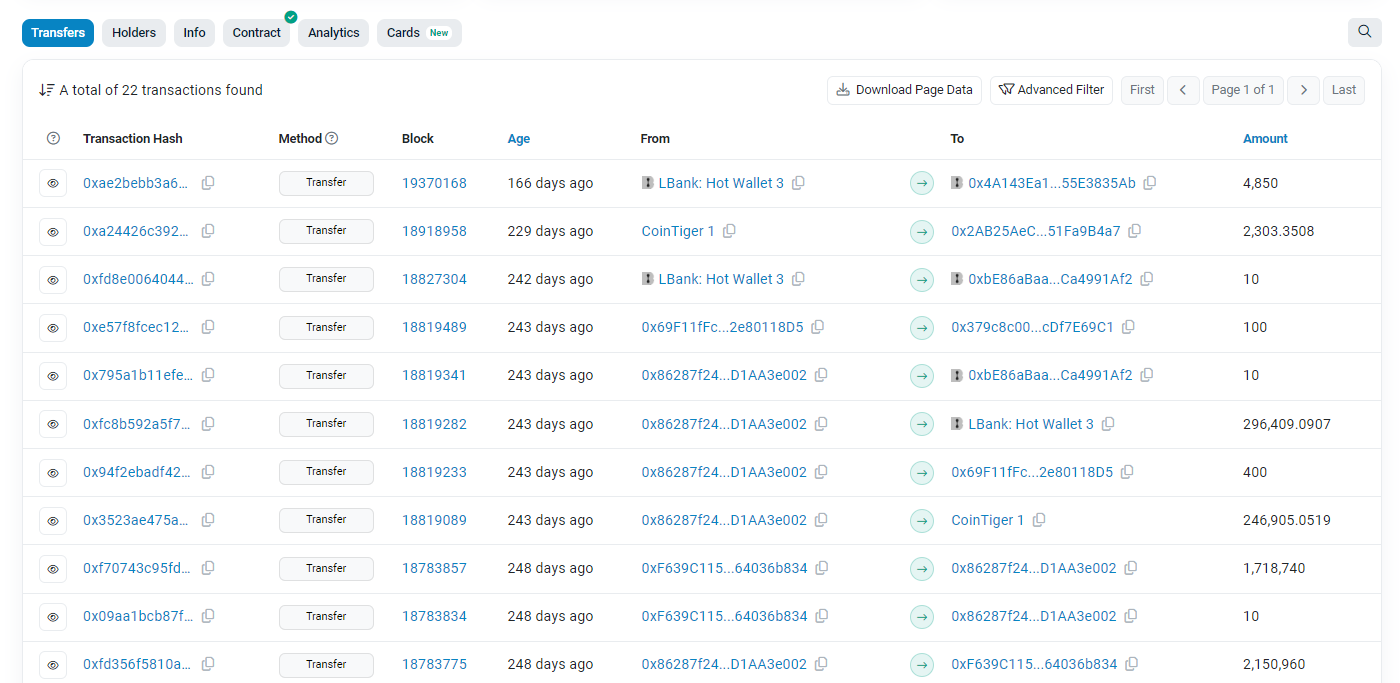1400x683 pixels.
Task: Jump to Last page
Action: tap(1344, 90)
